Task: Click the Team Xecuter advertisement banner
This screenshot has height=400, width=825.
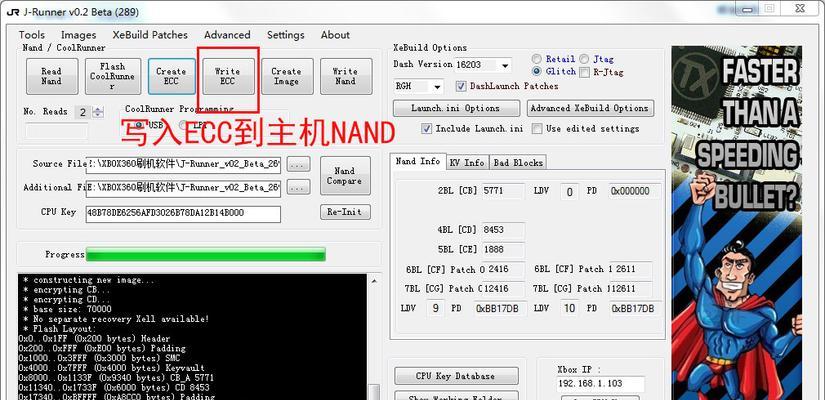Action: (x=737, y=223)
